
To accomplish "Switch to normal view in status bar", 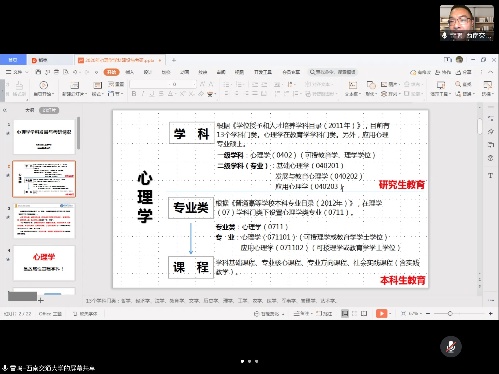I will (x=345, y=313).
